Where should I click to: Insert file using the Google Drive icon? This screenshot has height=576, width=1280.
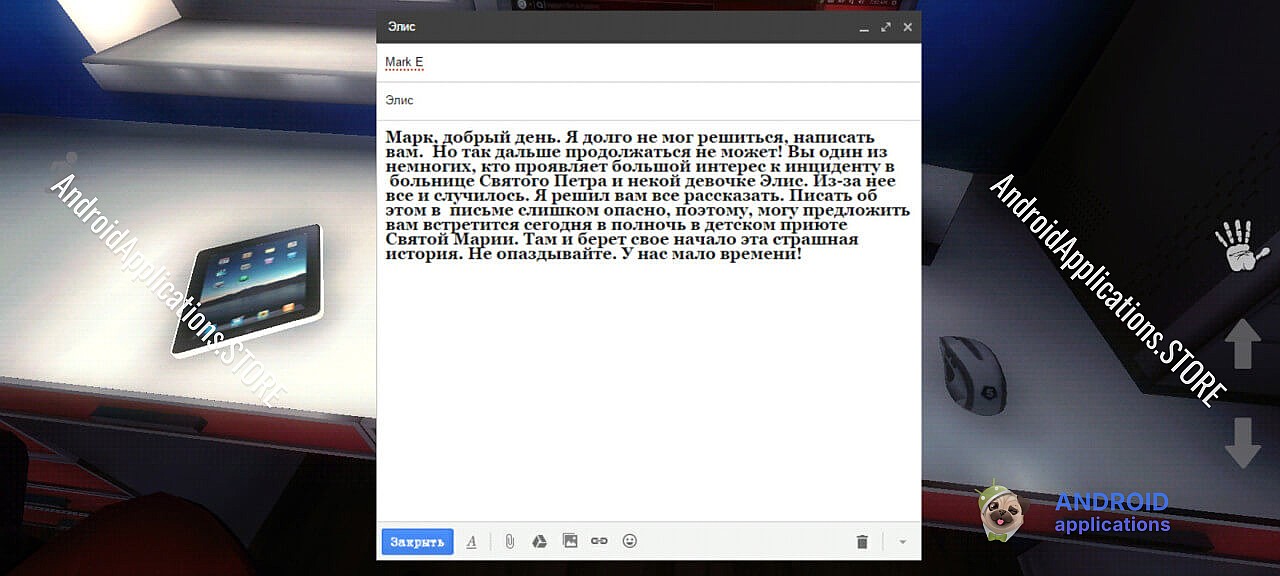click(x=538, y=542)
